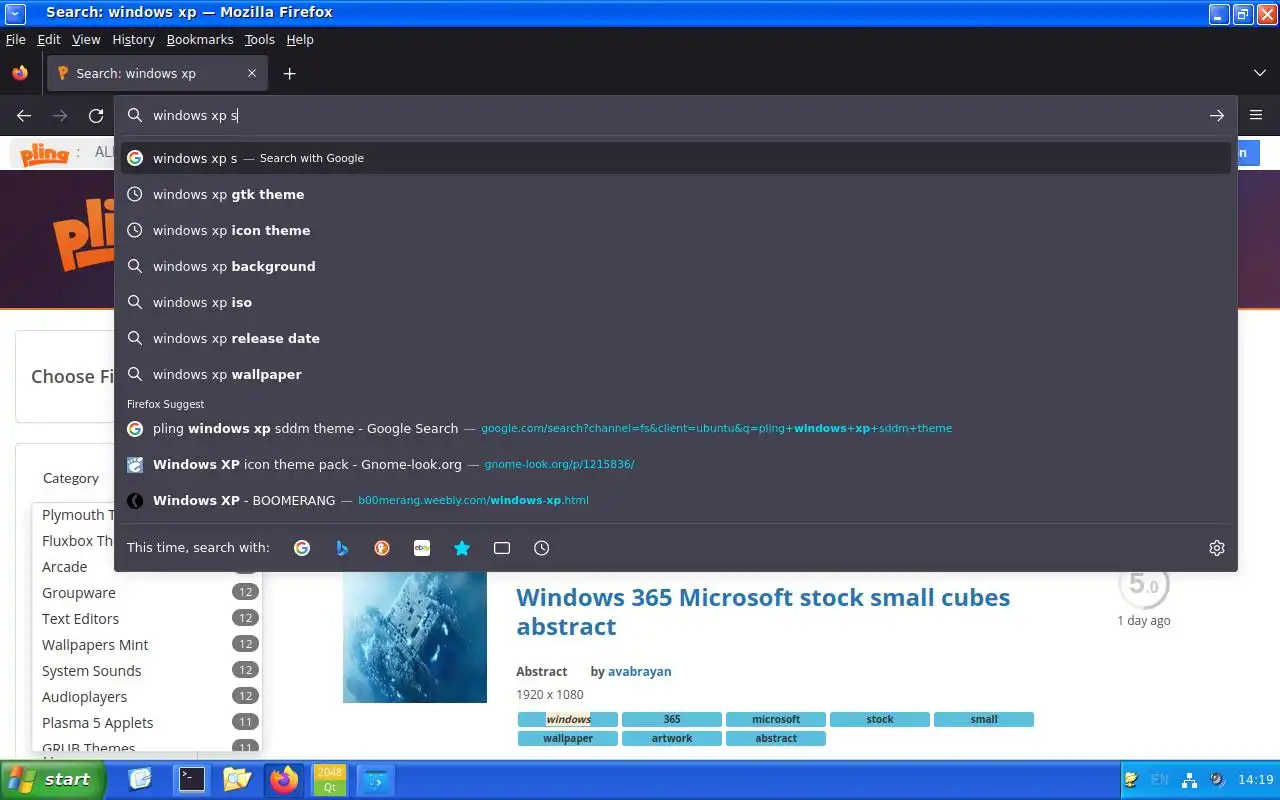This screenshot has width=1280, height=800.
Task: Open the Edit menu
Action: [x=49, y=40]
